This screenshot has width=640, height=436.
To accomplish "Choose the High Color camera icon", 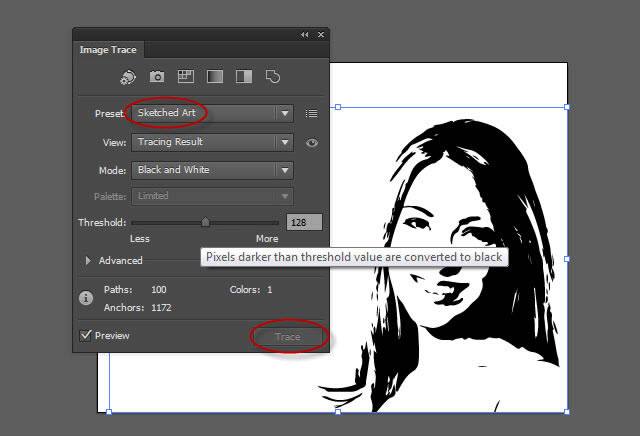I will pyautogui.click(x=157, y=76).
